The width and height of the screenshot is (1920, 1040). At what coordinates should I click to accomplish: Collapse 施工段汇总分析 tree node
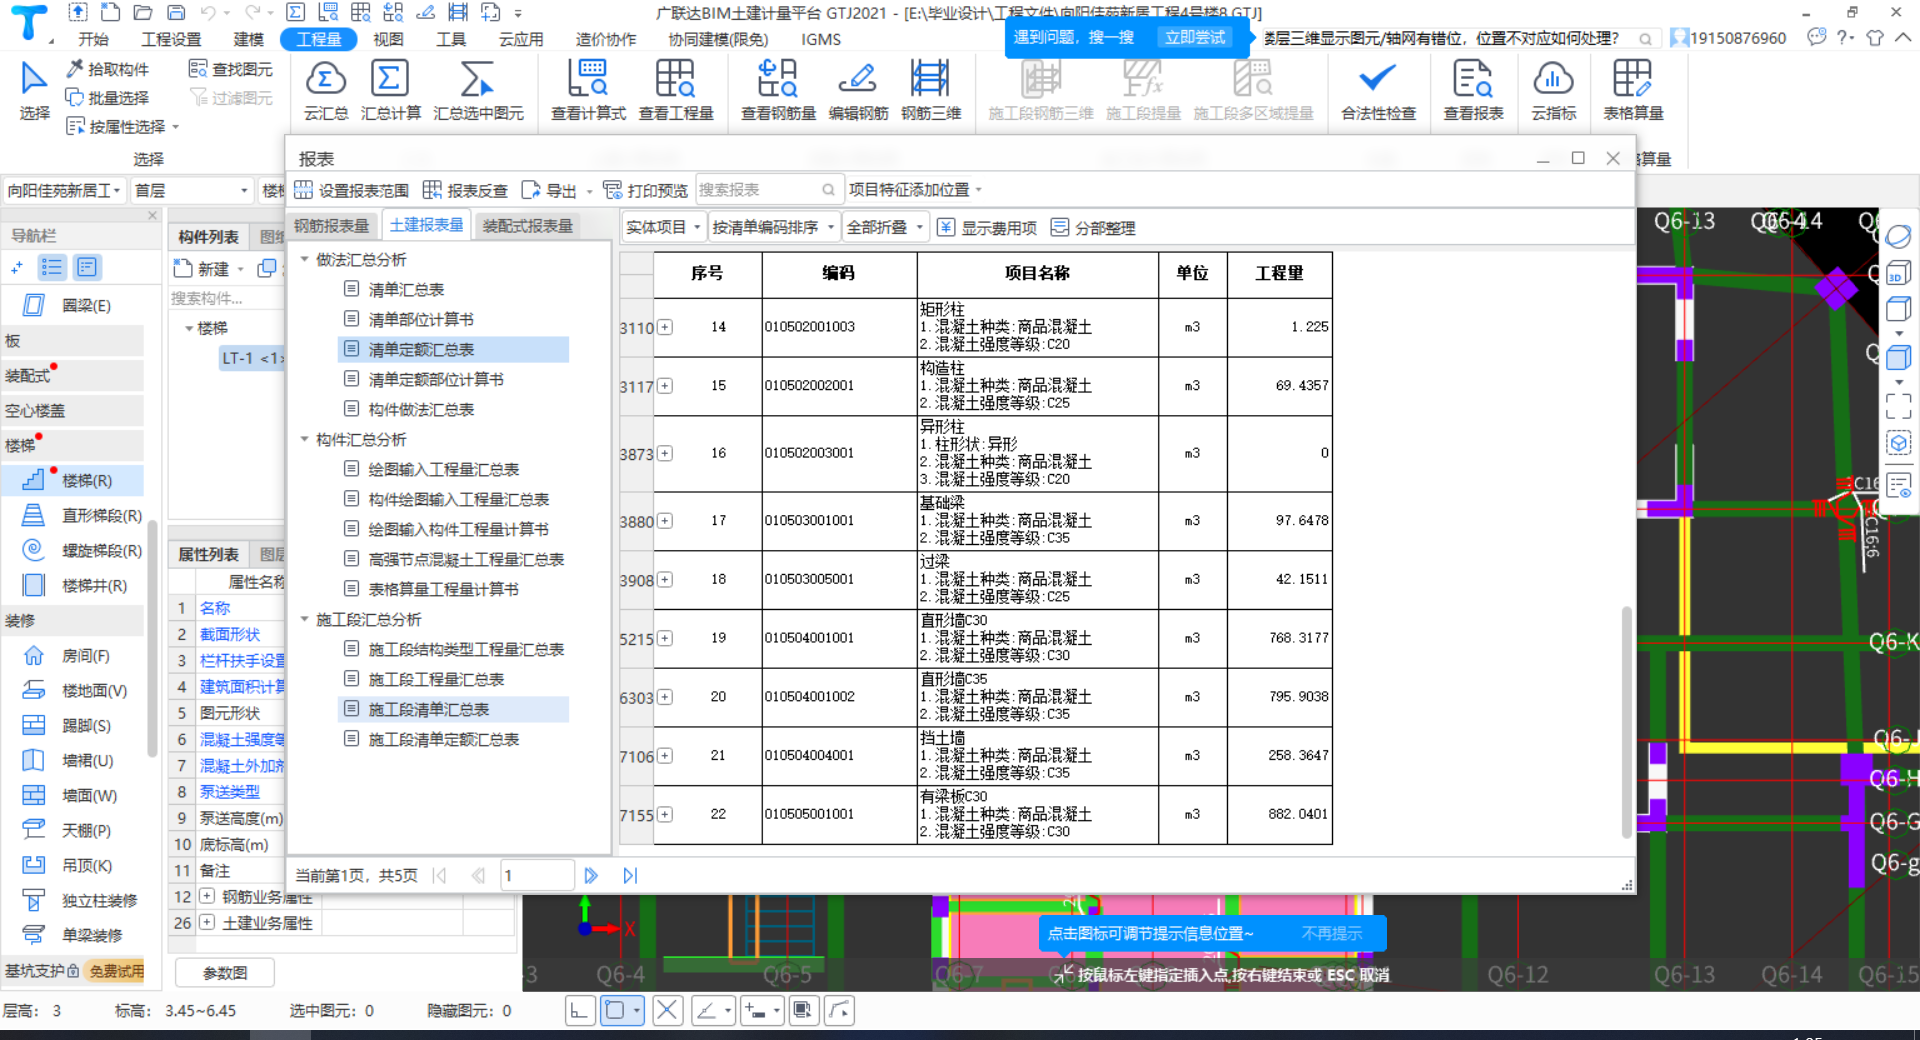[x=305, y=619]
